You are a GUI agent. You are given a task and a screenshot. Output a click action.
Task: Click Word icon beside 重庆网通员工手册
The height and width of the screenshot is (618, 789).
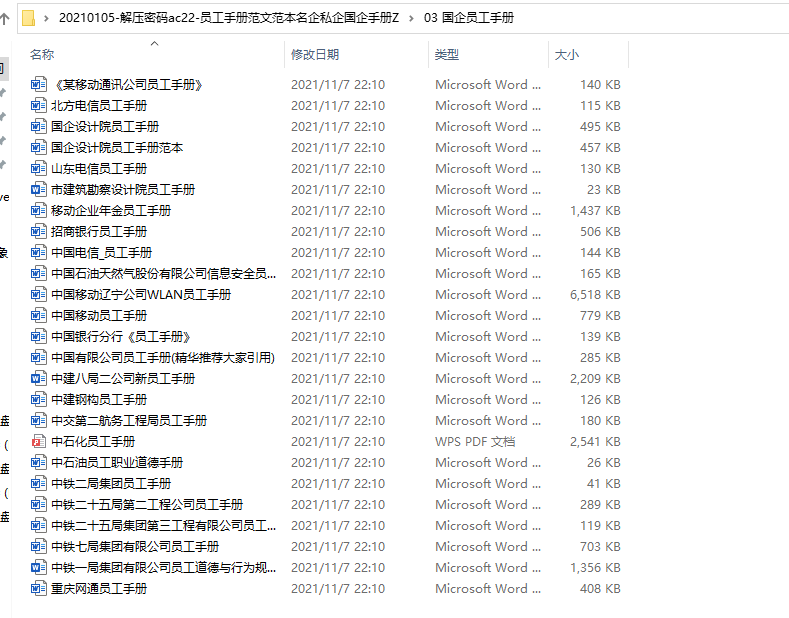(x=39, y=588)
